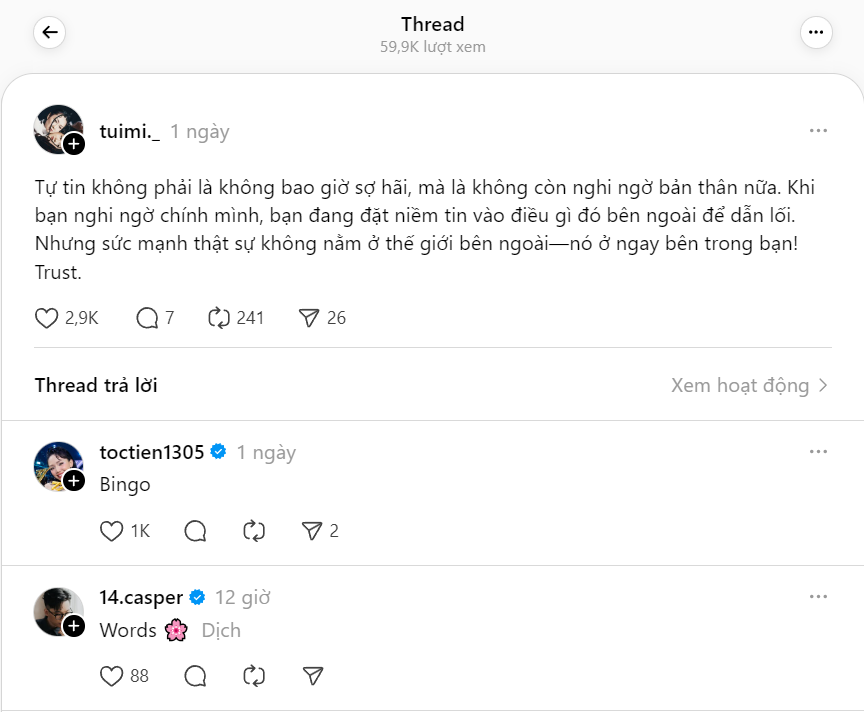Repost the tuimi._ thread

(x=219, y=318)
